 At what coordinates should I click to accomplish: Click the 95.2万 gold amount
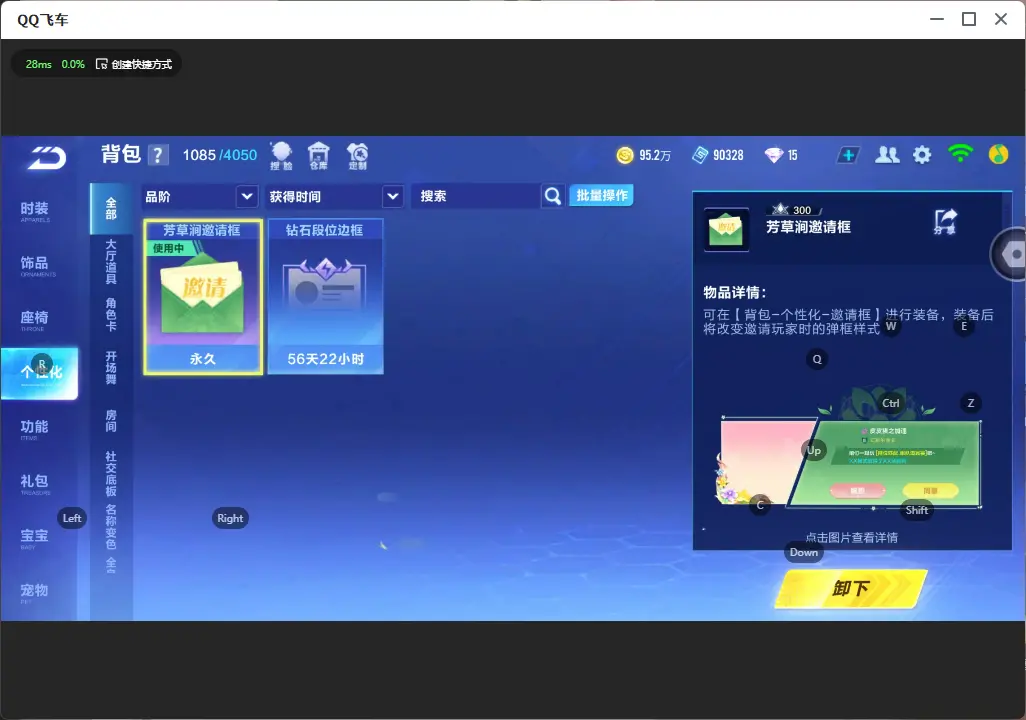click(x=655, y=155)
